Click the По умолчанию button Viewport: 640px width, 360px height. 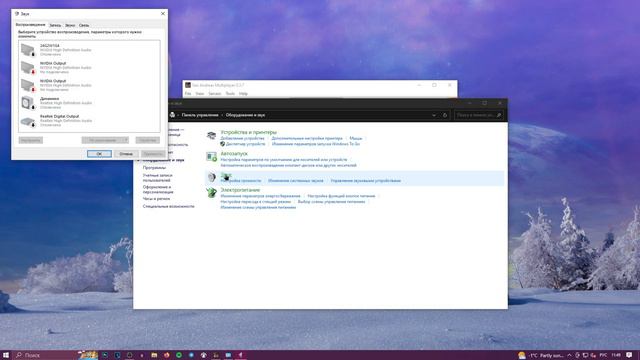(102, 140)
